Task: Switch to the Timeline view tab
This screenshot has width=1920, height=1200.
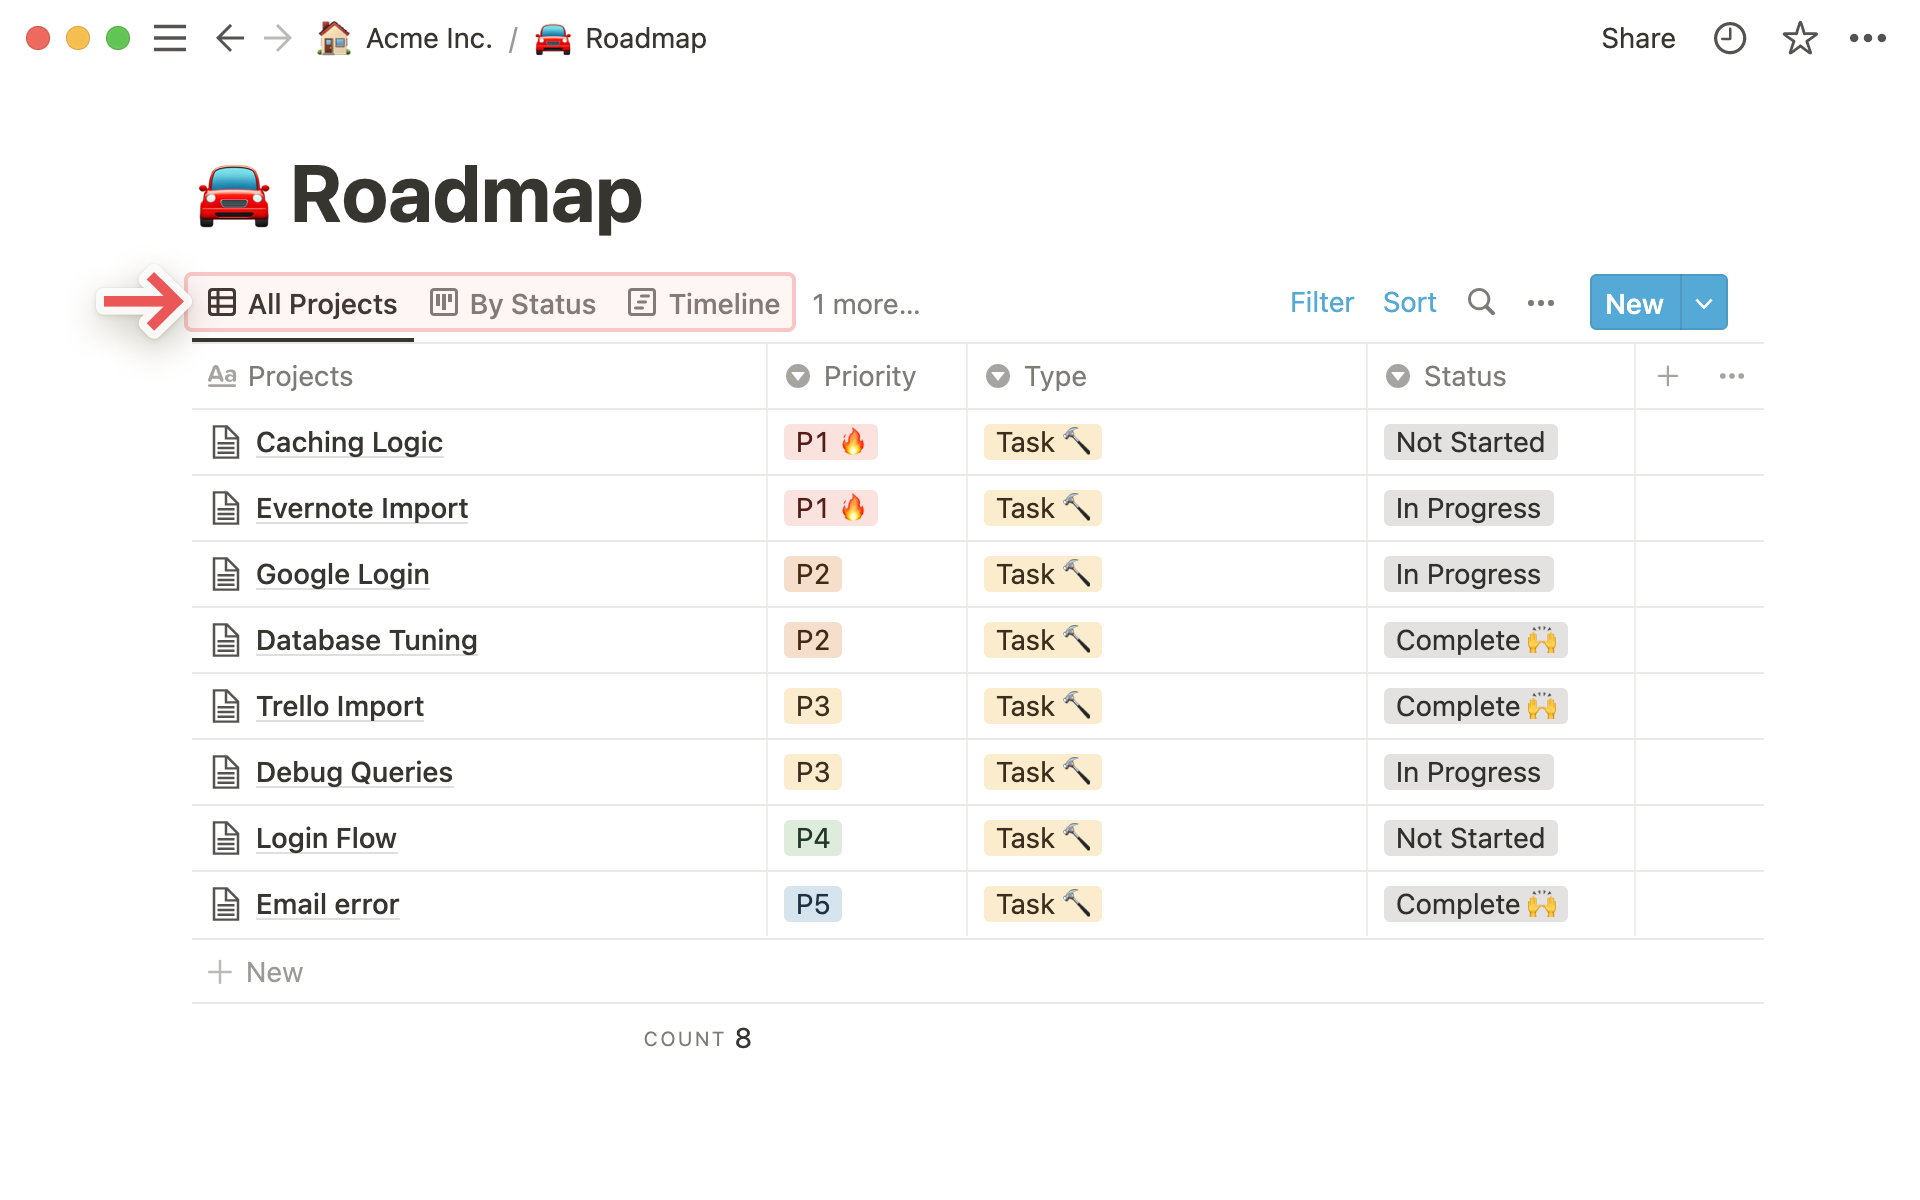Action: 704,304
